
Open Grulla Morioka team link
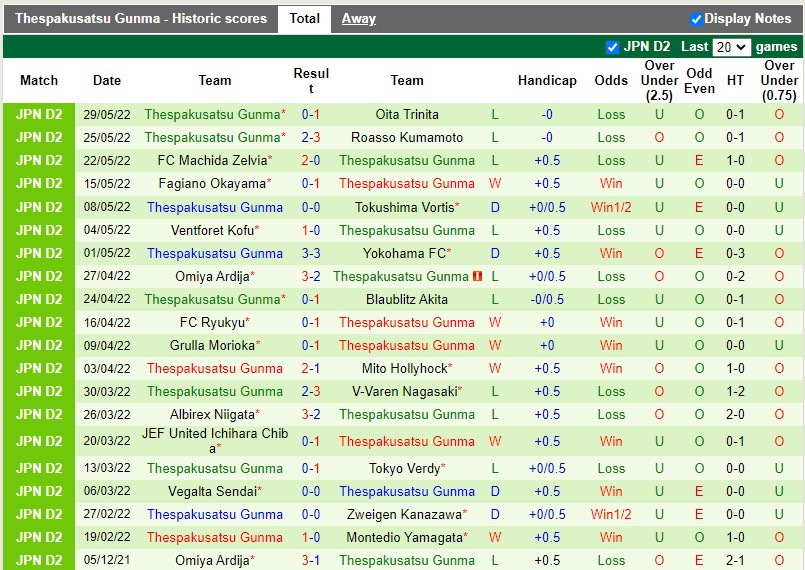click(213, 346)
